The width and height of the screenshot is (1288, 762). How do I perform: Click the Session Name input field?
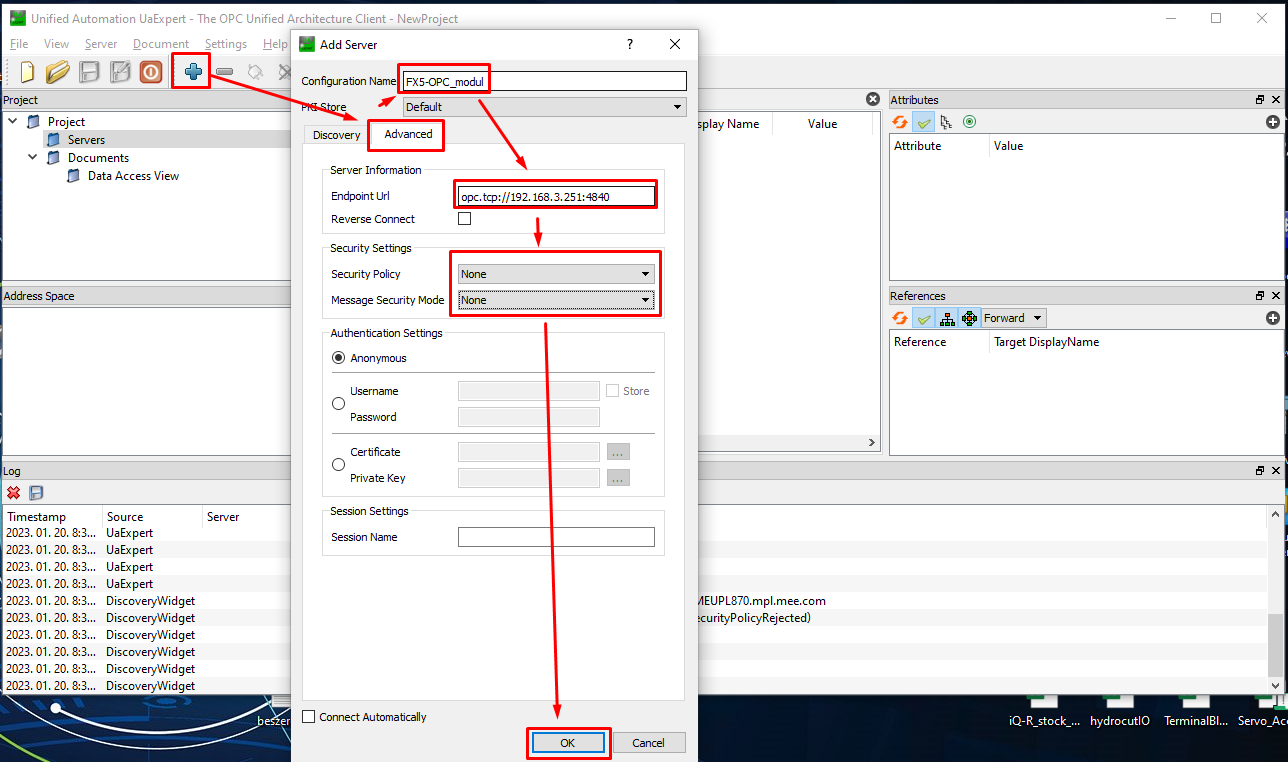tap(556, 537)
